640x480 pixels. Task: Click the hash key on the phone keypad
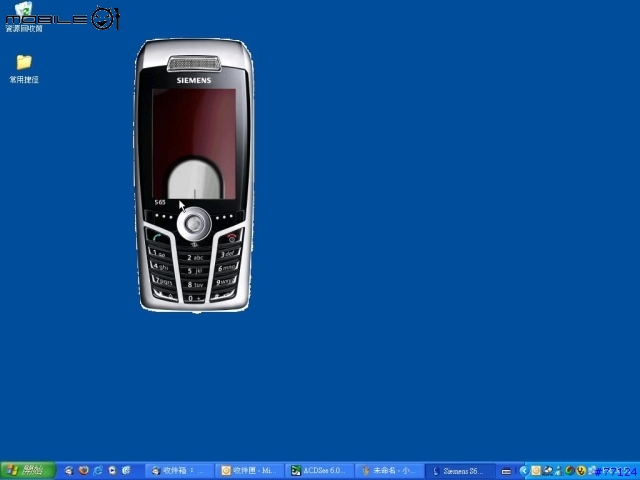click(x=223, y=295)
